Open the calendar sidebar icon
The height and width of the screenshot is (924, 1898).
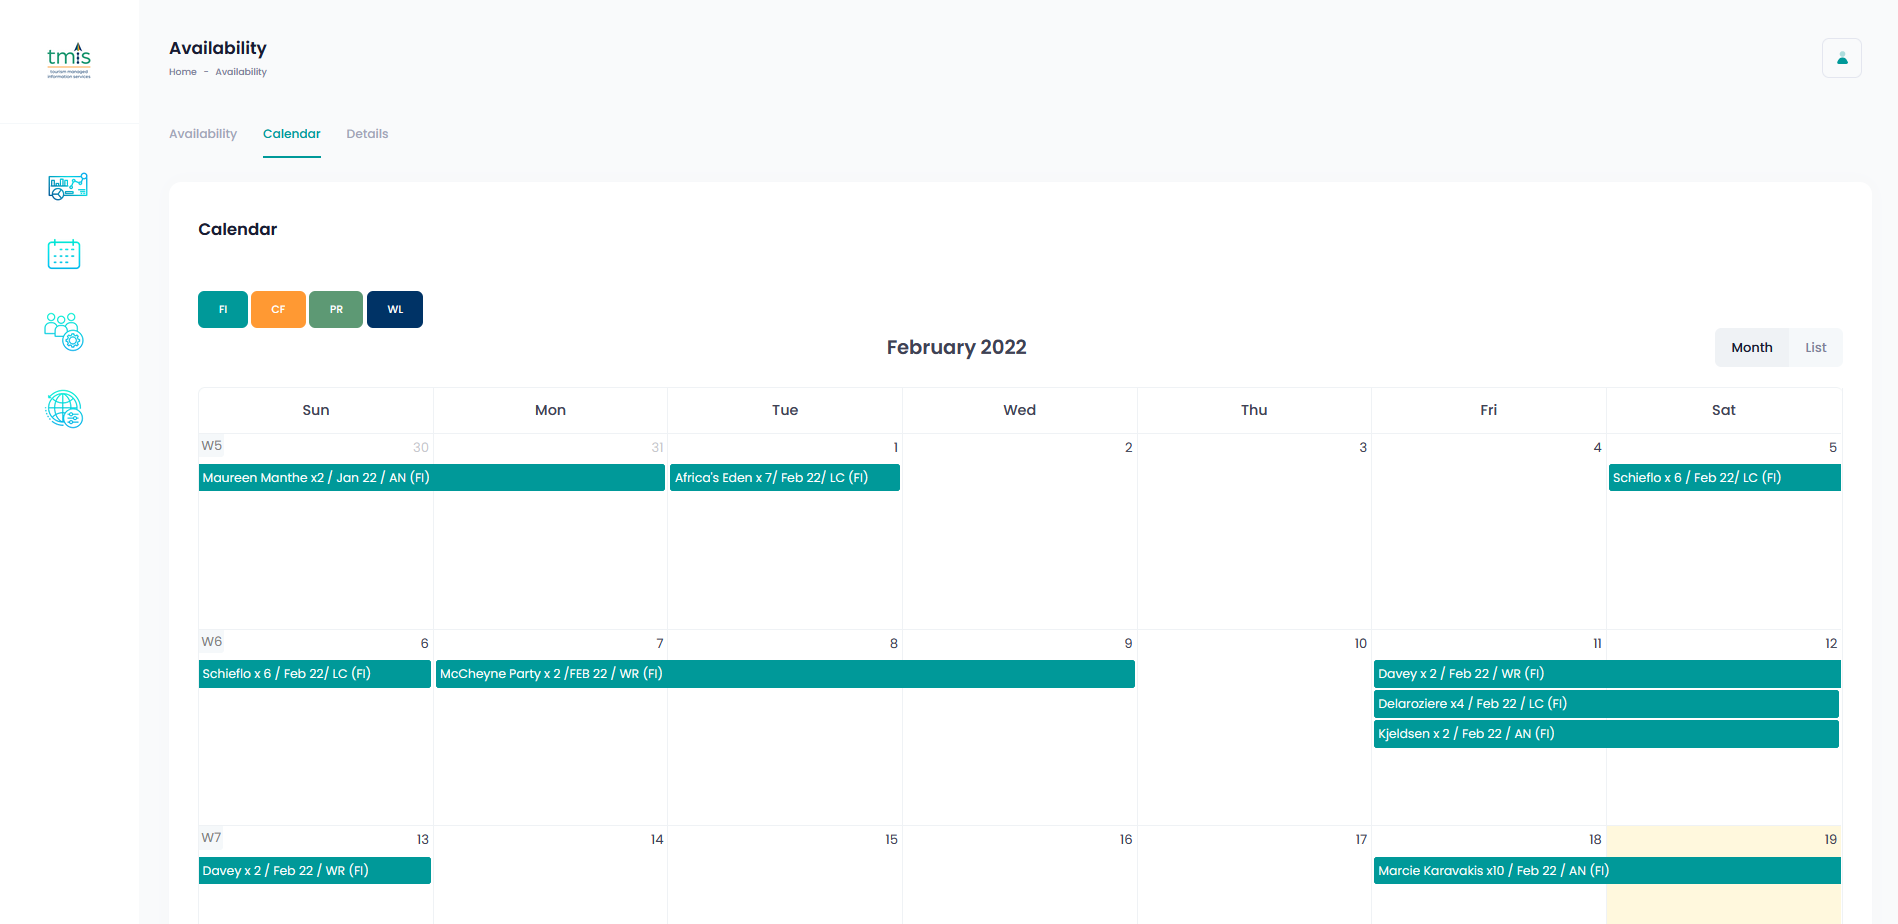click(64, 254)
